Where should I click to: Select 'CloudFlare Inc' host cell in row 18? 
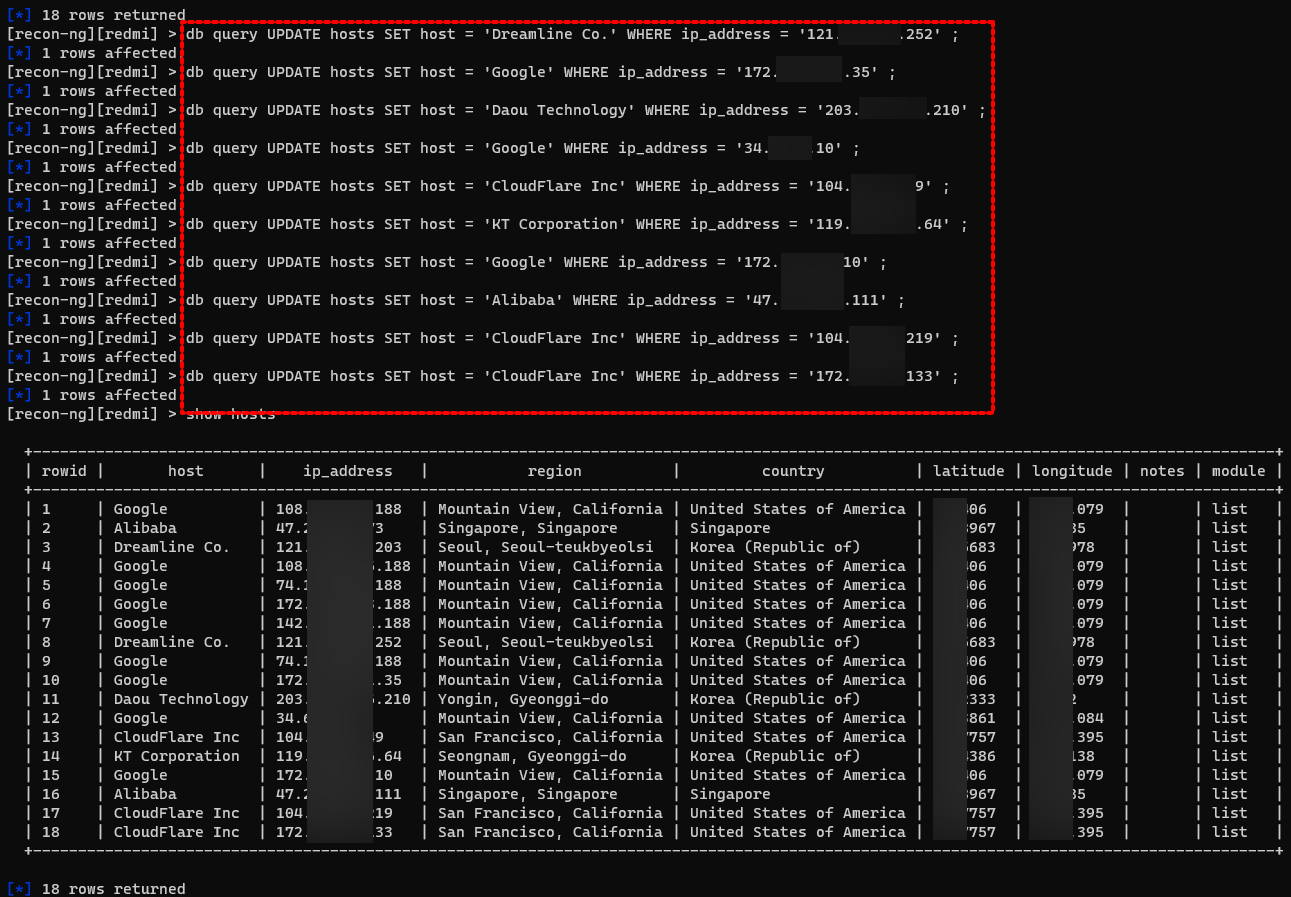click(176, 832)
